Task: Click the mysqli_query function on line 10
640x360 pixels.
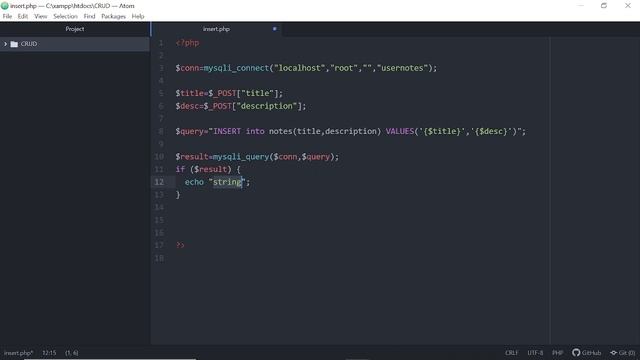Action: pyautogui.click(x=241, y=157)
